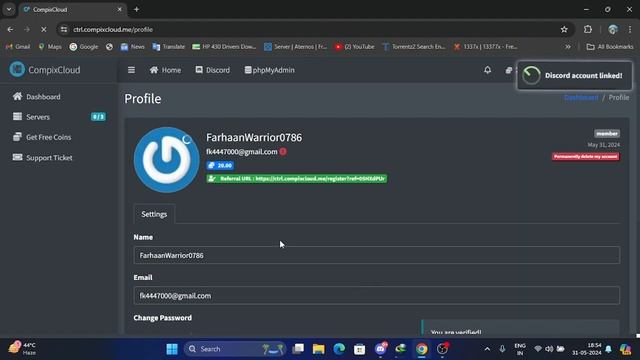The image size is (640, 360).
Task: Open the Home navigation link
Action: 165,70
